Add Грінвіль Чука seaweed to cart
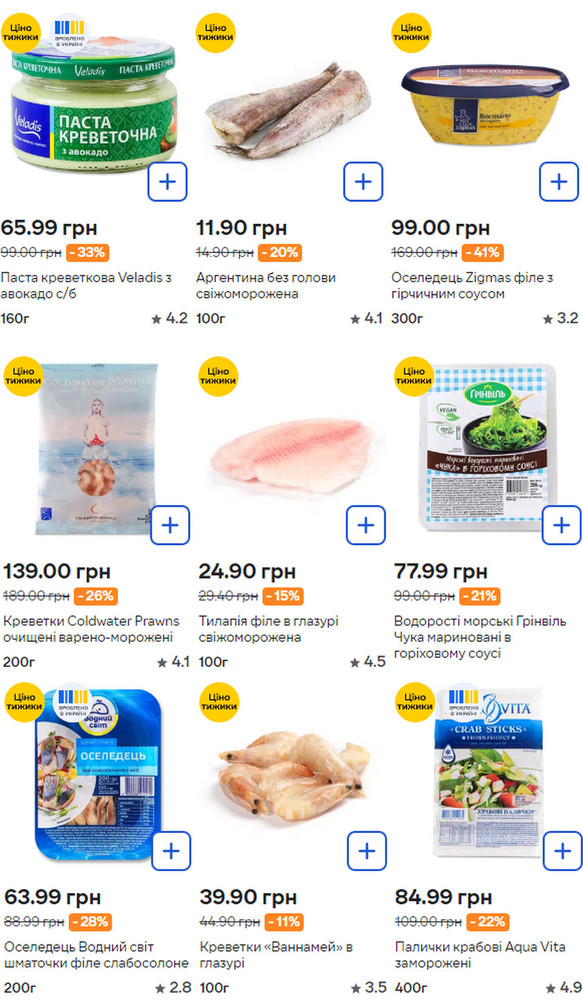This screenshot has height=1000, width=583. [561, 525]
